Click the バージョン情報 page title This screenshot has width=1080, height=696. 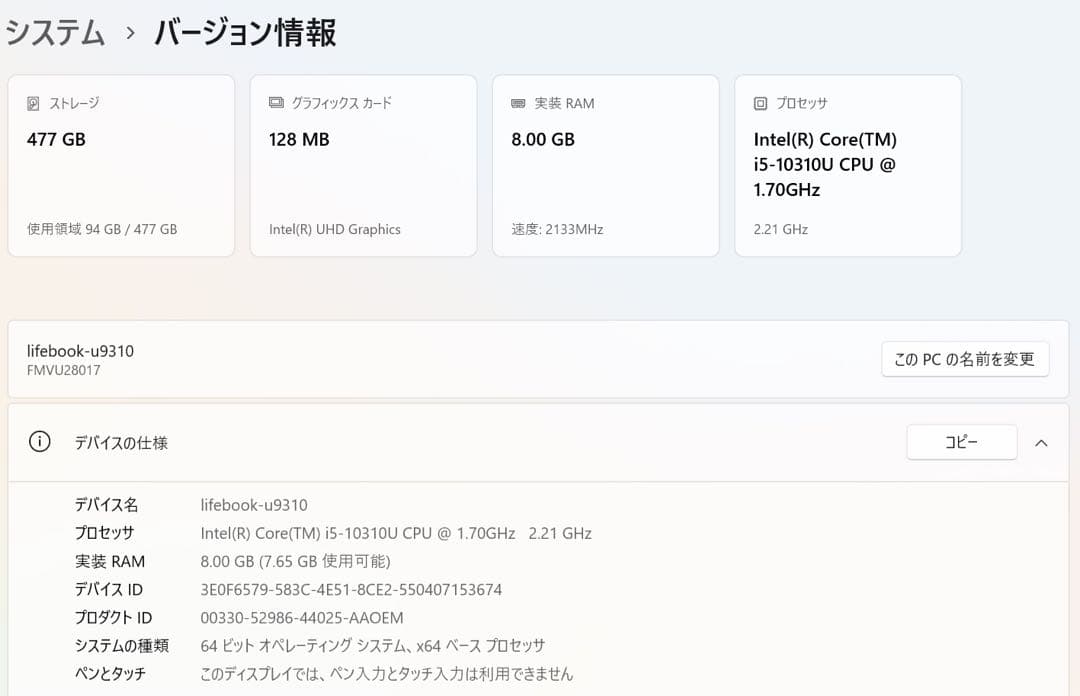[x=243, y=32]
